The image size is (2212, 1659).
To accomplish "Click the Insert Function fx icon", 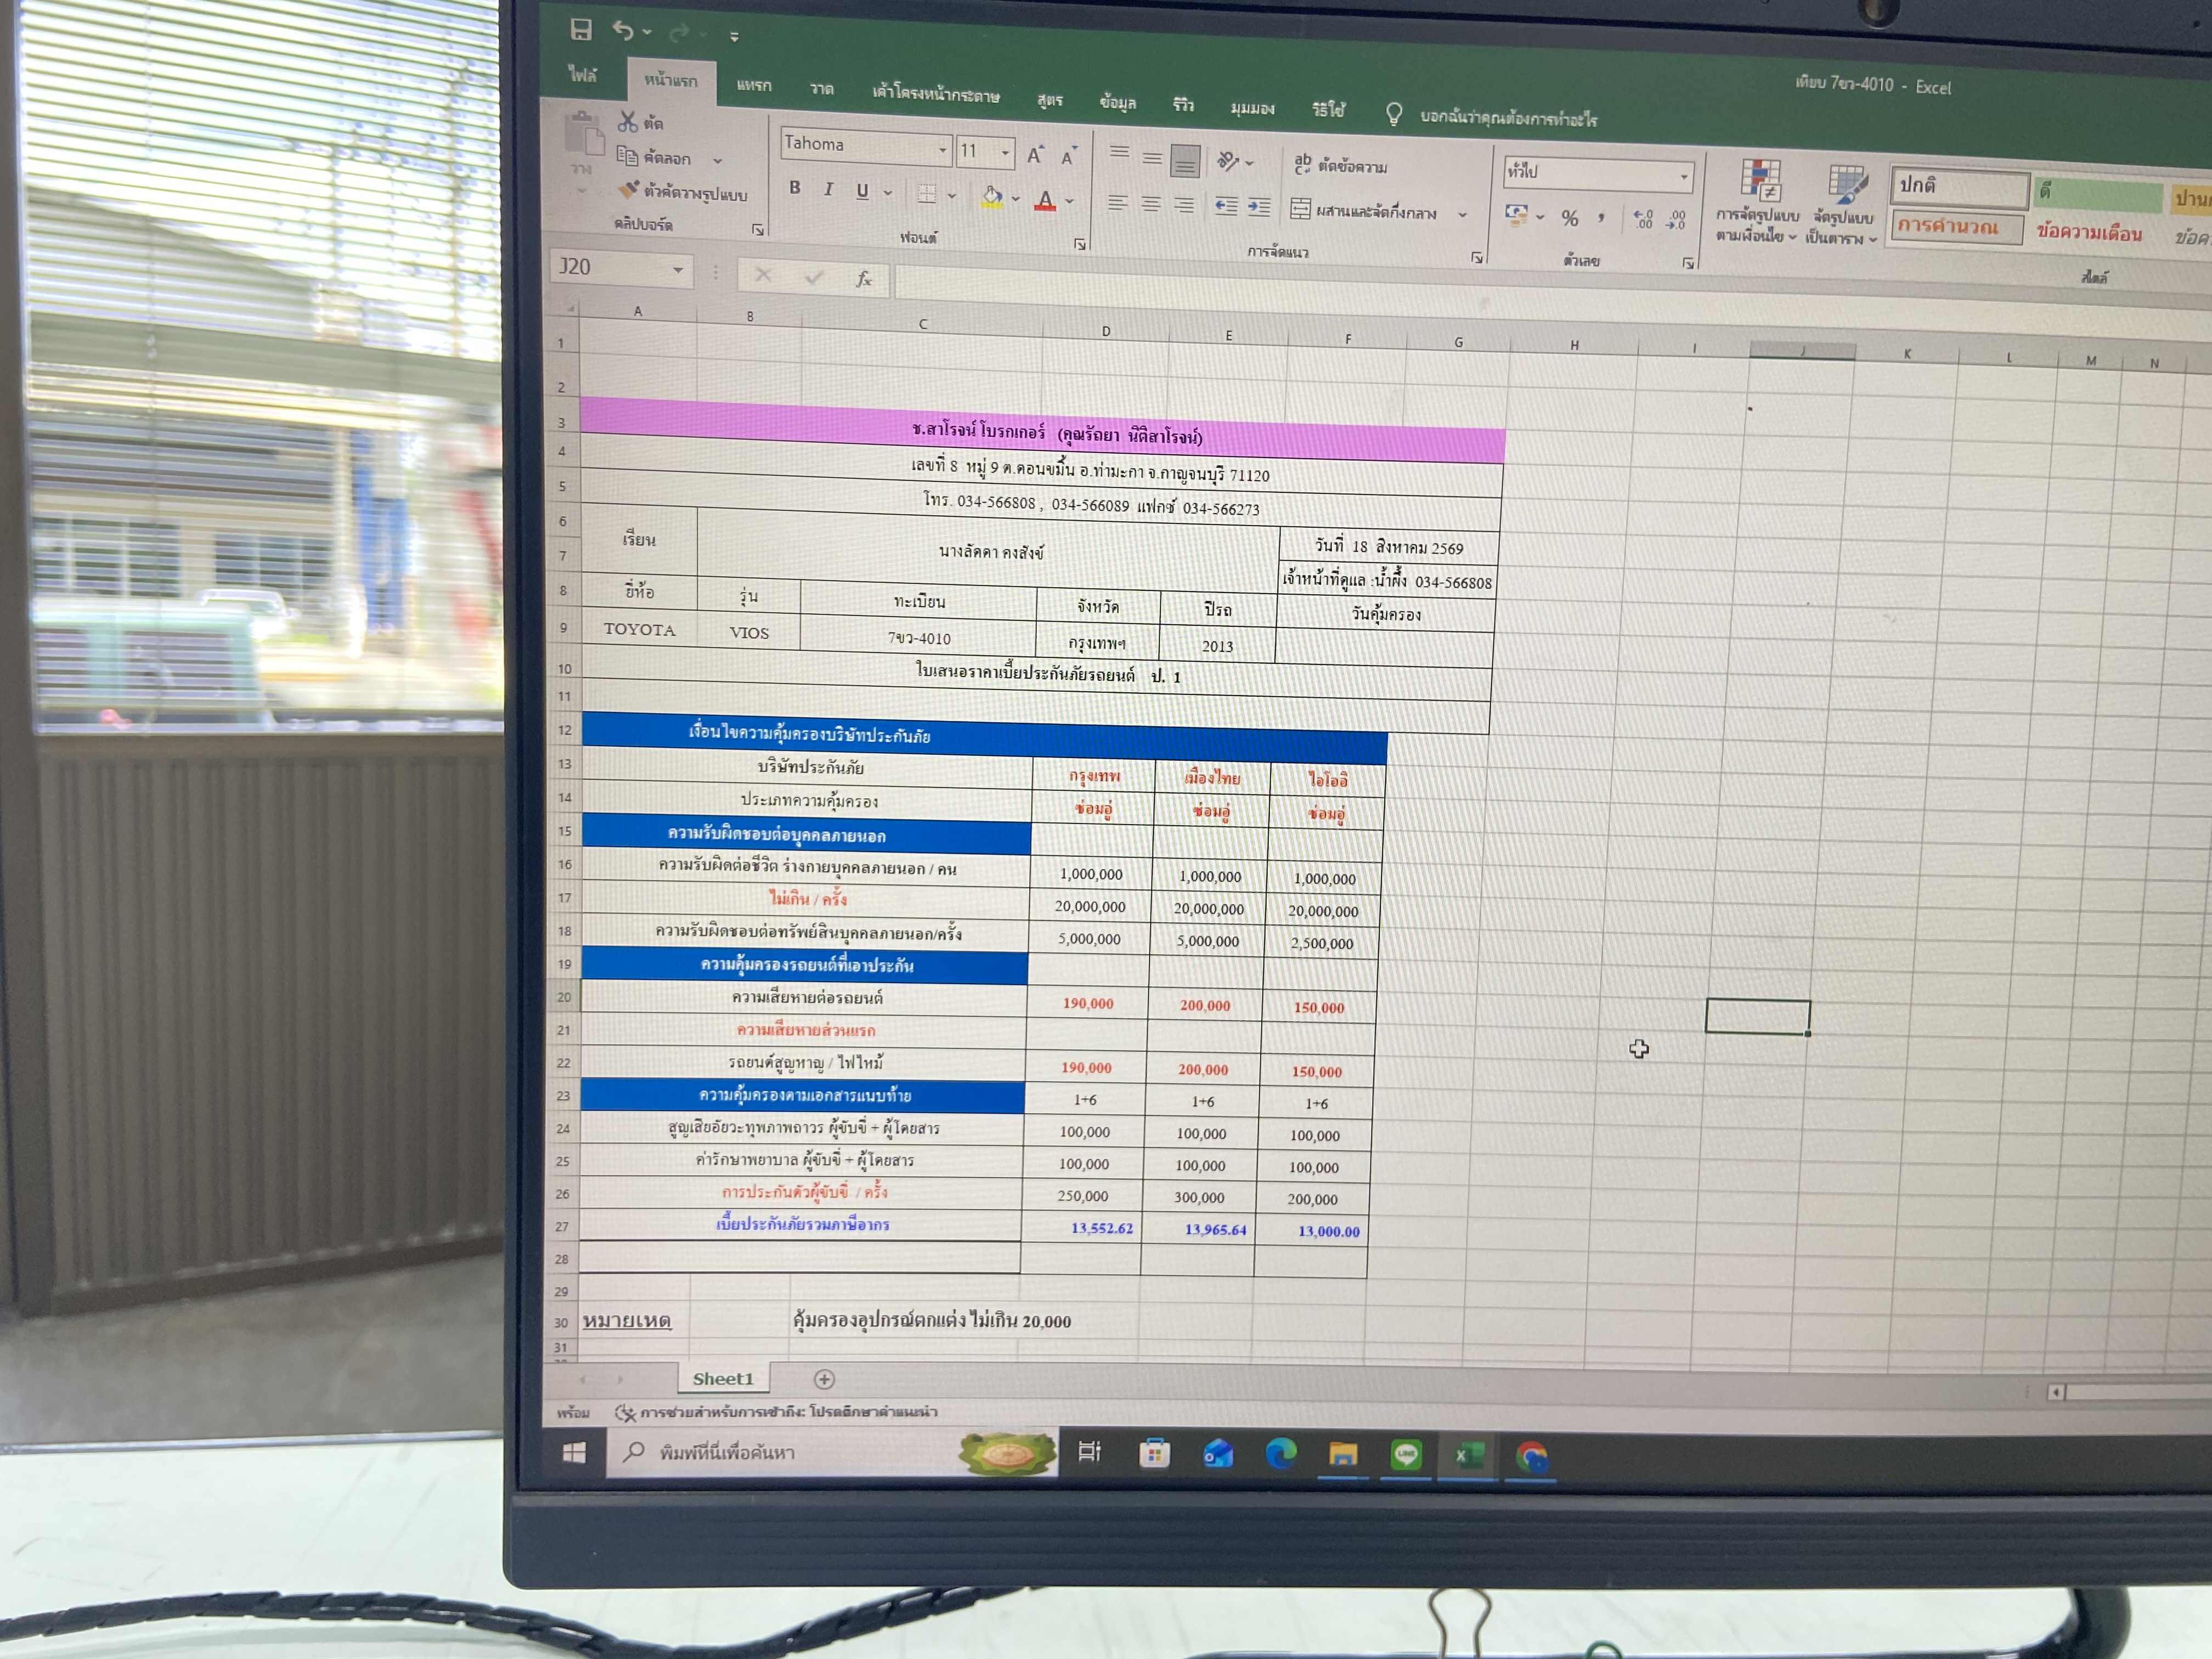I will point(863,279).
